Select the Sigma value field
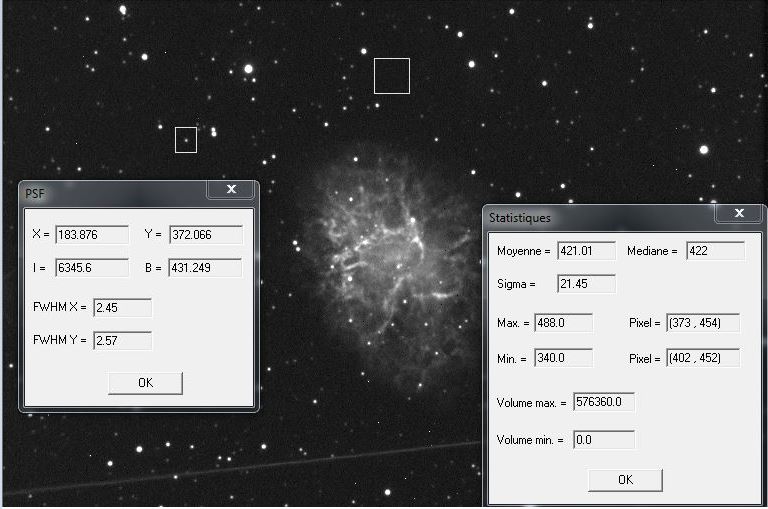Image resolution: width=768 pixels, height=509 pixels. tap(586, 284)
